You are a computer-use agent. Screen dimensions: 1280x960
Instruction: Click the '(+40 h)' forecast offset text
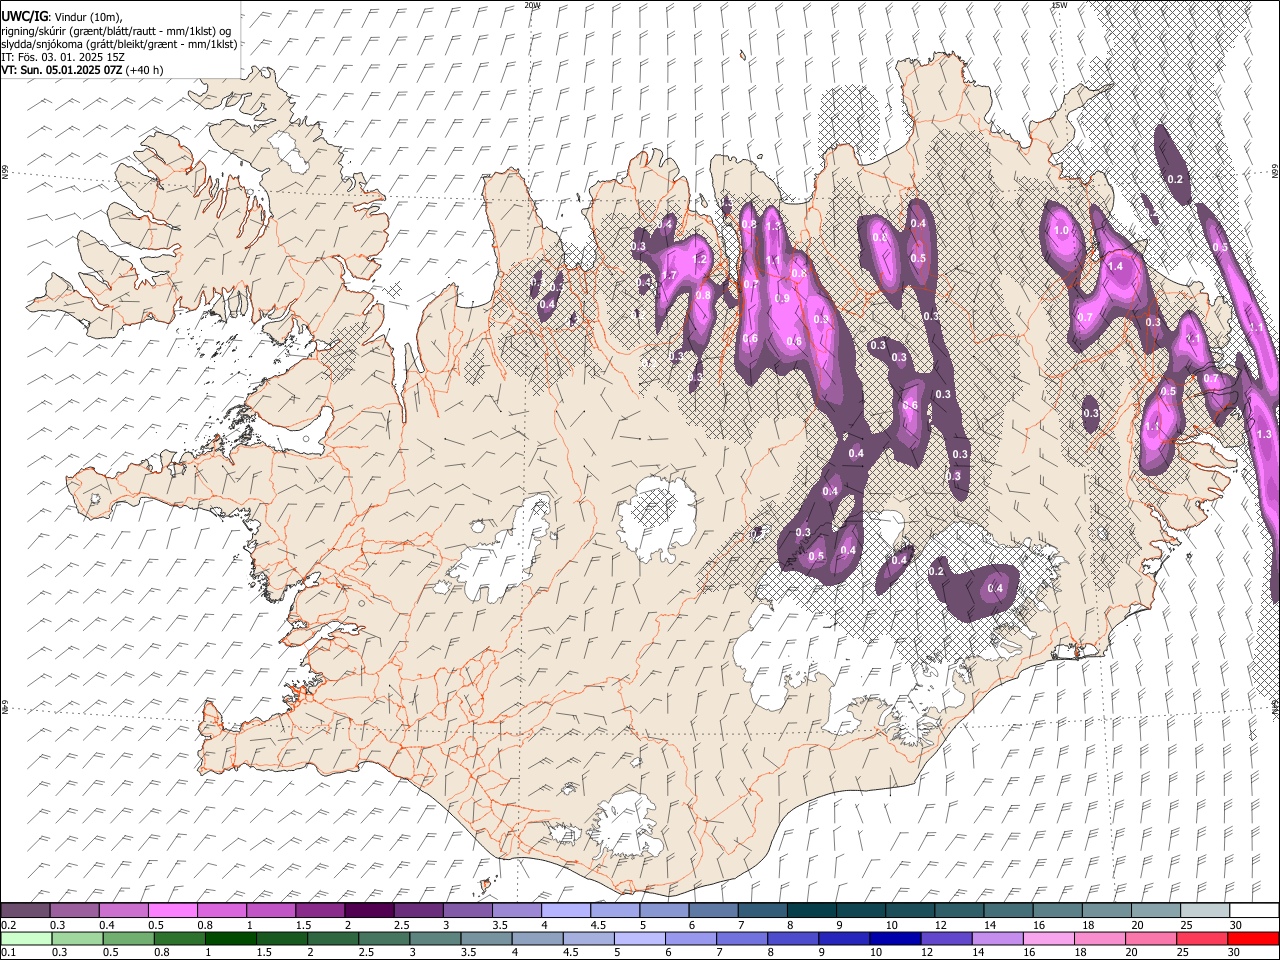pos(145,70)
